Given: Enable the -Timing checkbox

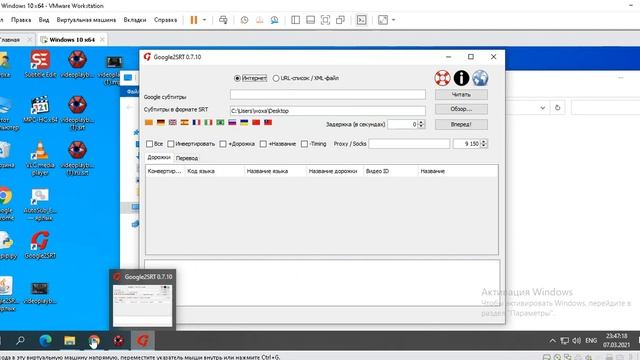Looking at the screenshot, I should (304, 144).
